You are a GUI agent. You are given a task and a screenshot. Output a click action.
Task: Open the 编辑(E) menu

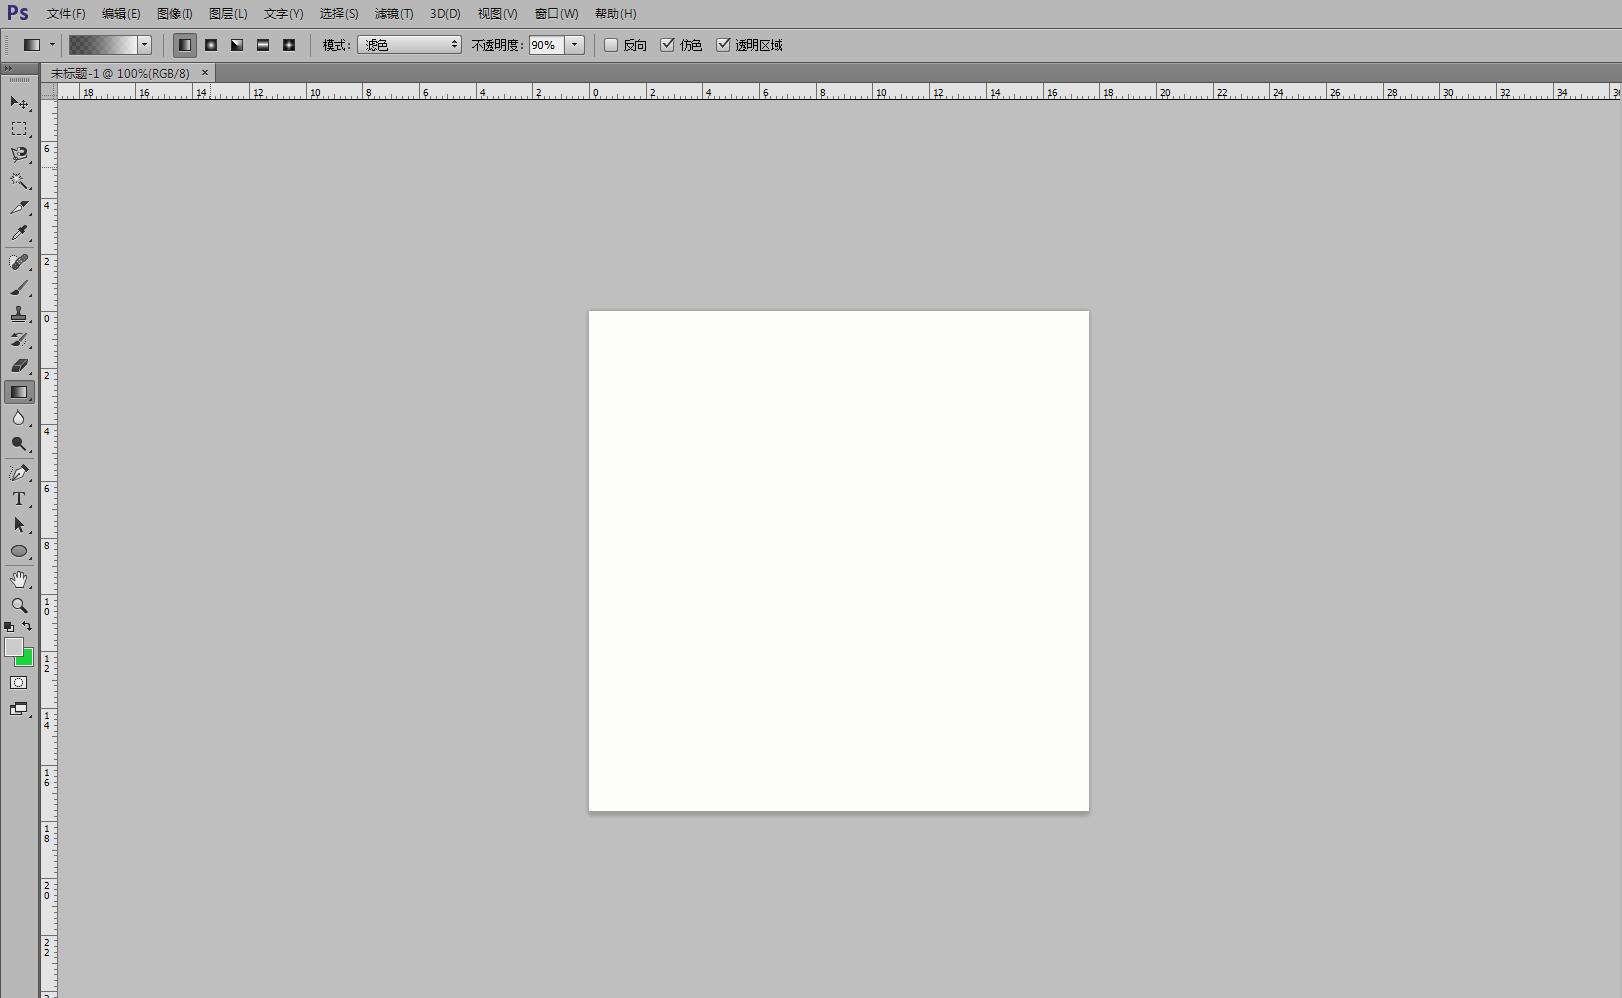121,14
